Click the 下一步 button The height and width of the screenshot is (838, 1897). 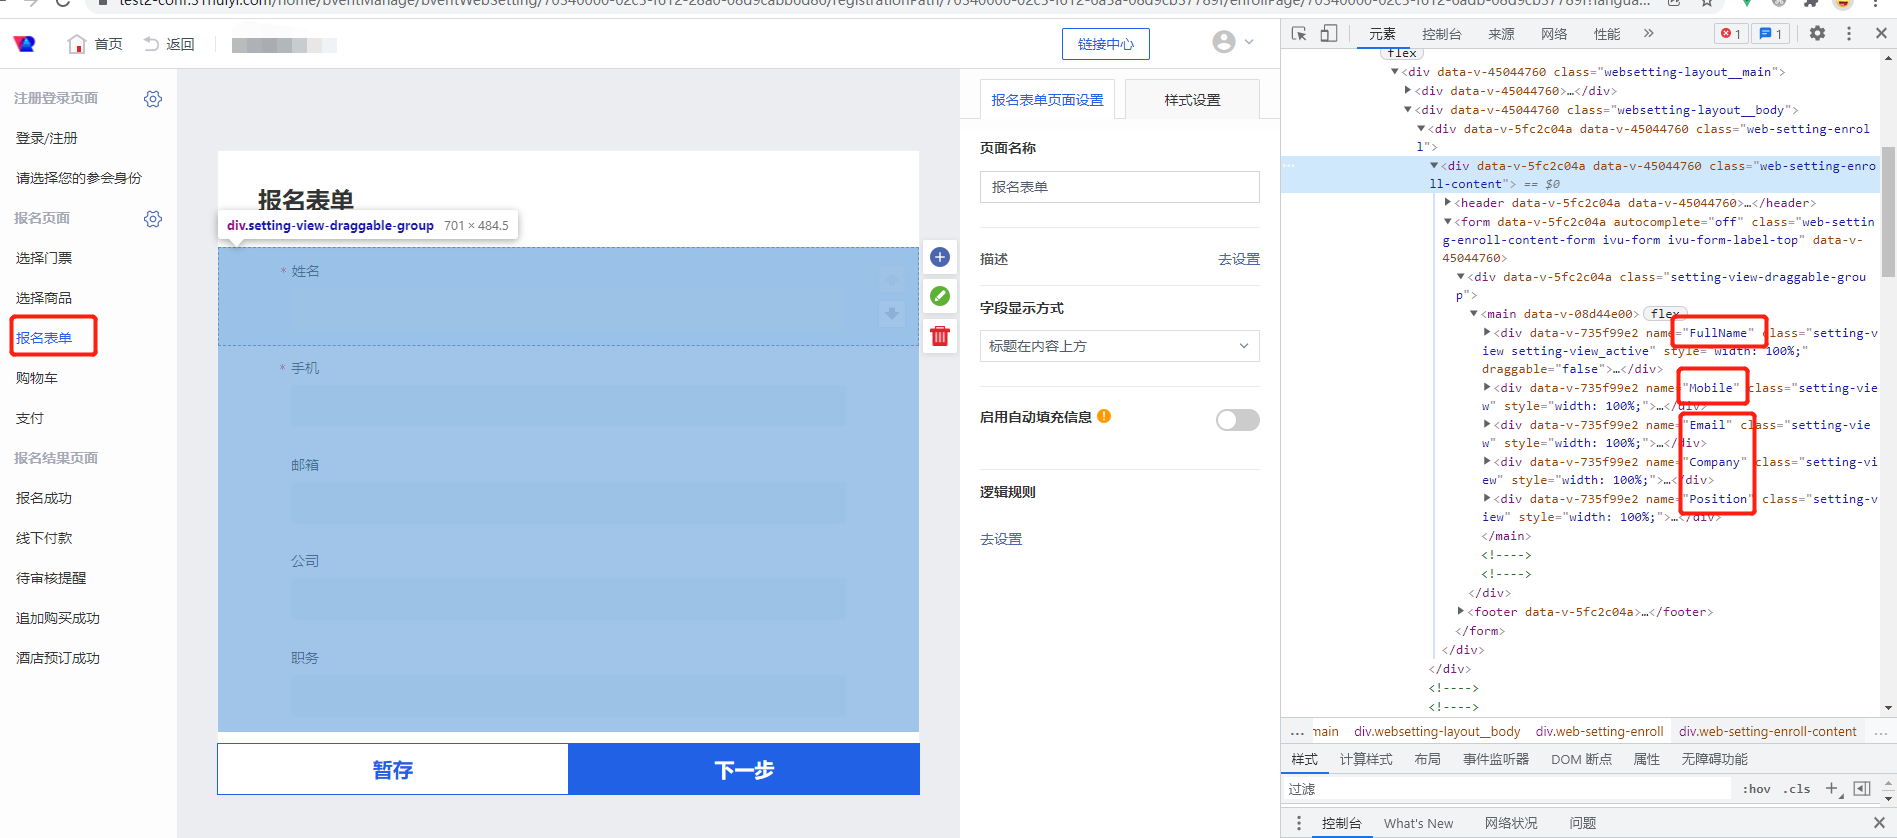pos(743,769)
